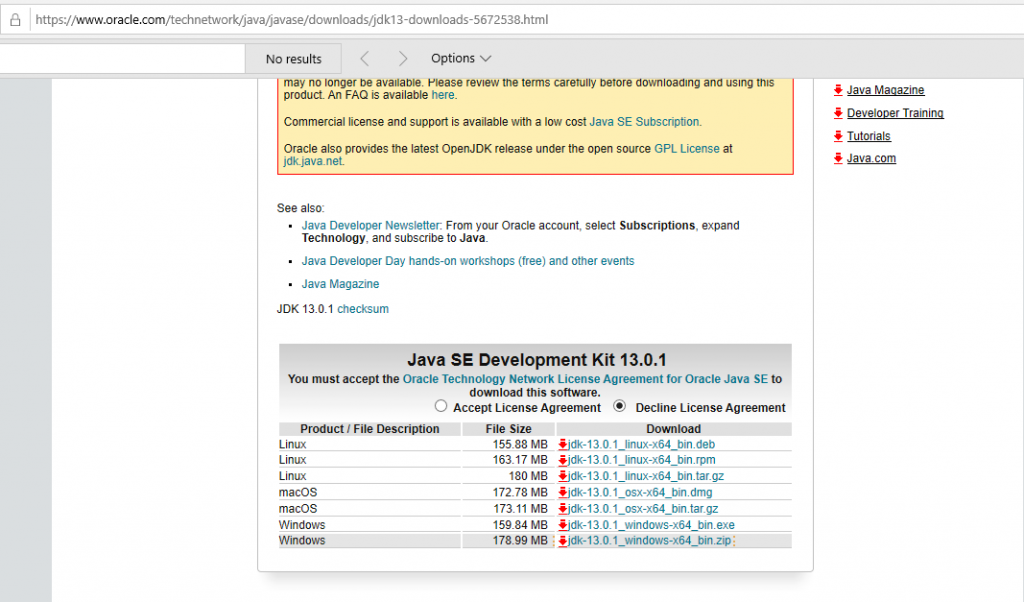Click red download icon beside Developer Training

click(839, 113)
